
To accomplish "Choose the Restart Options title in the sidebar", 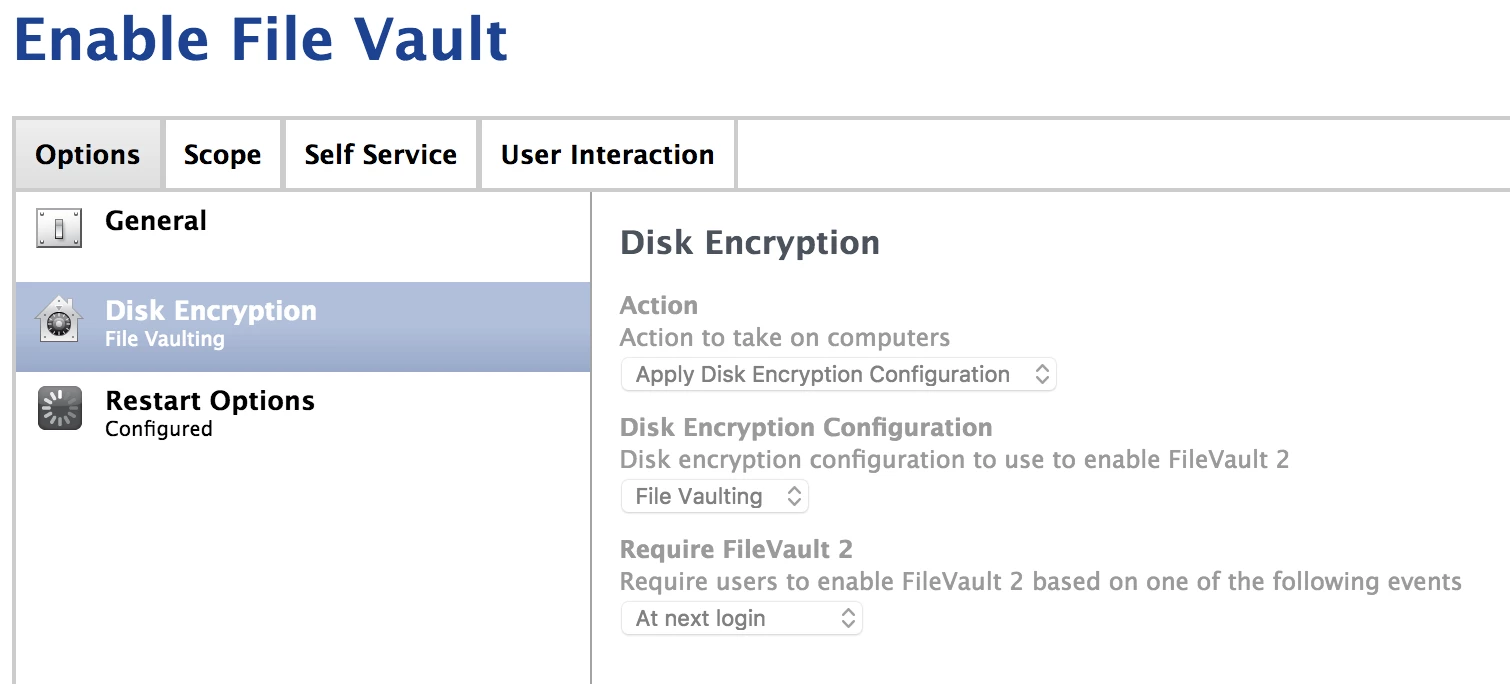I will pos(210,401).
